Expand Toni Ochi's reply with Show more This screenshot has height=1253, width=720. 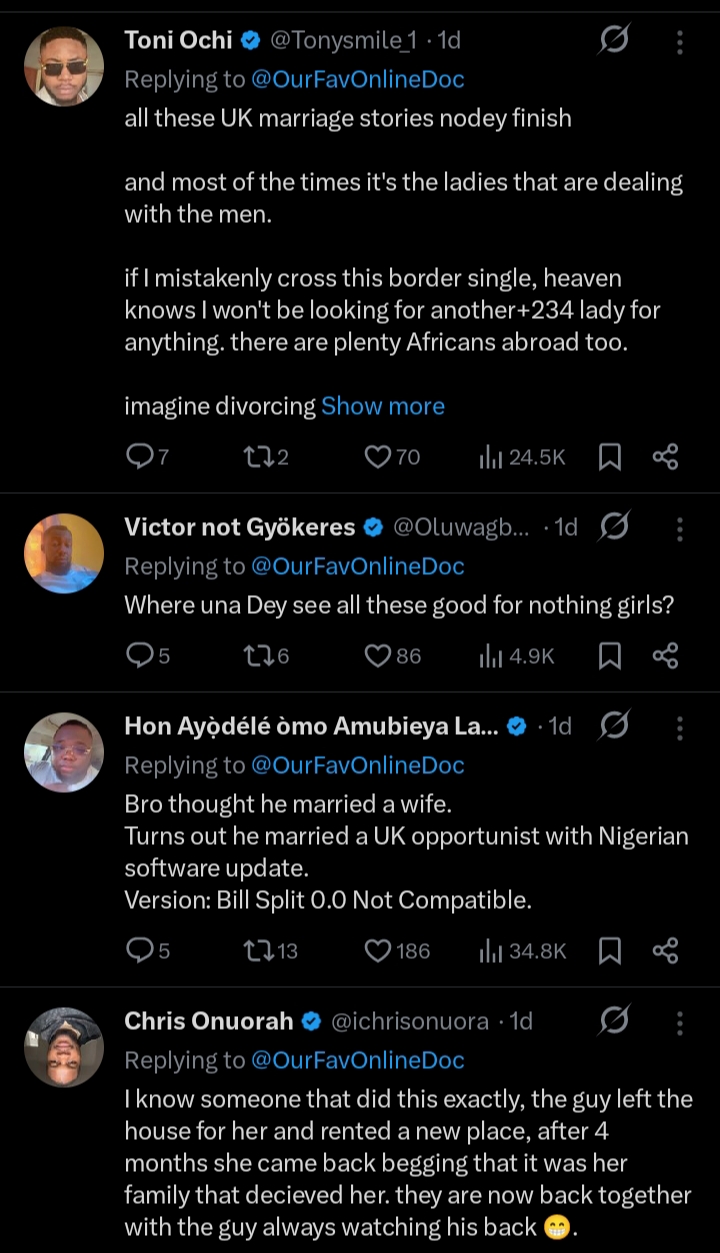point(382,406)
